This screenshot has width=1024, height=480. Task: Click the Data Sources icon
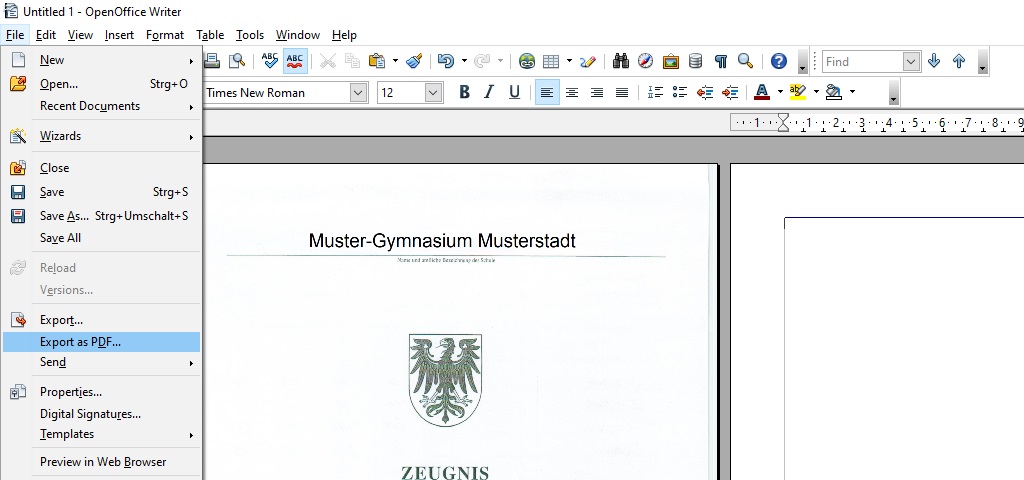695,61
